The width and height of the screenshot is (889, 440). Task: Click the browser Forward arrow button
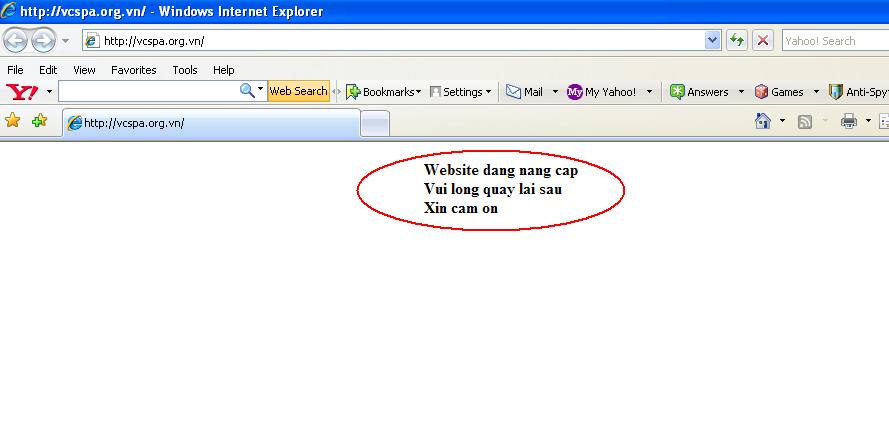tap(43, 41)
